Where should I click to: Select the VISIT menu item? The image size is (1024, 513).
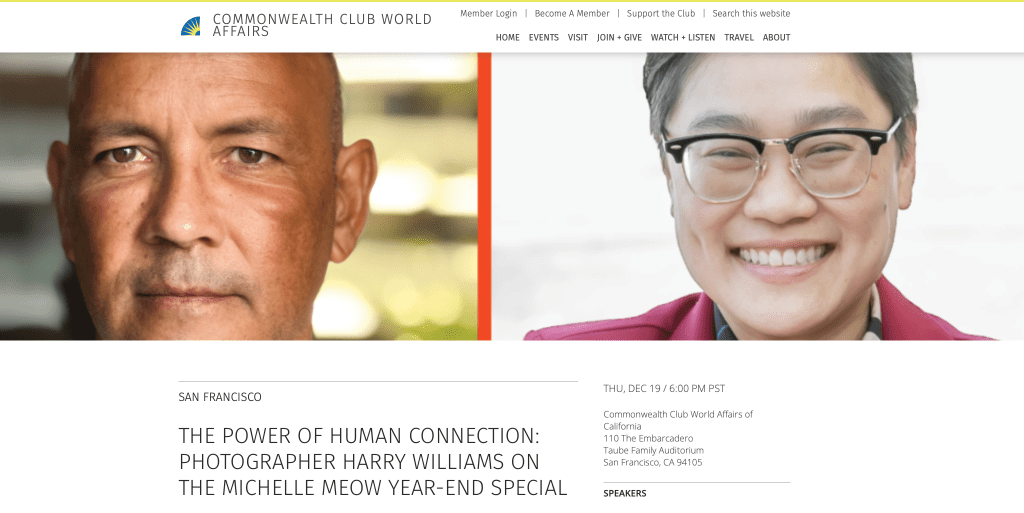click(x=577, y=37)
